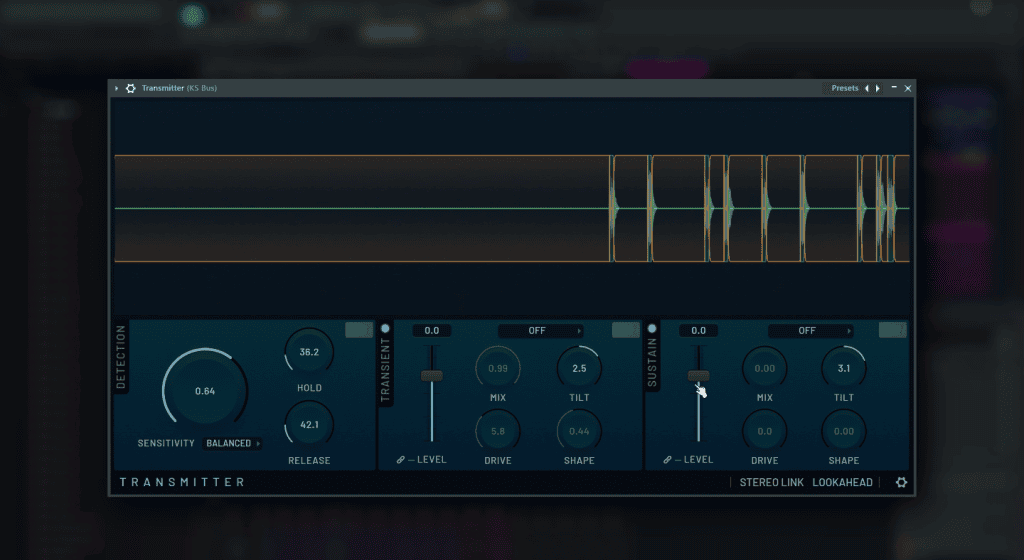The width and height of the screenshot is (1024, 560).
Task: Open the BALANCED detection mode dropdown
Action: [x=233, y=443]
